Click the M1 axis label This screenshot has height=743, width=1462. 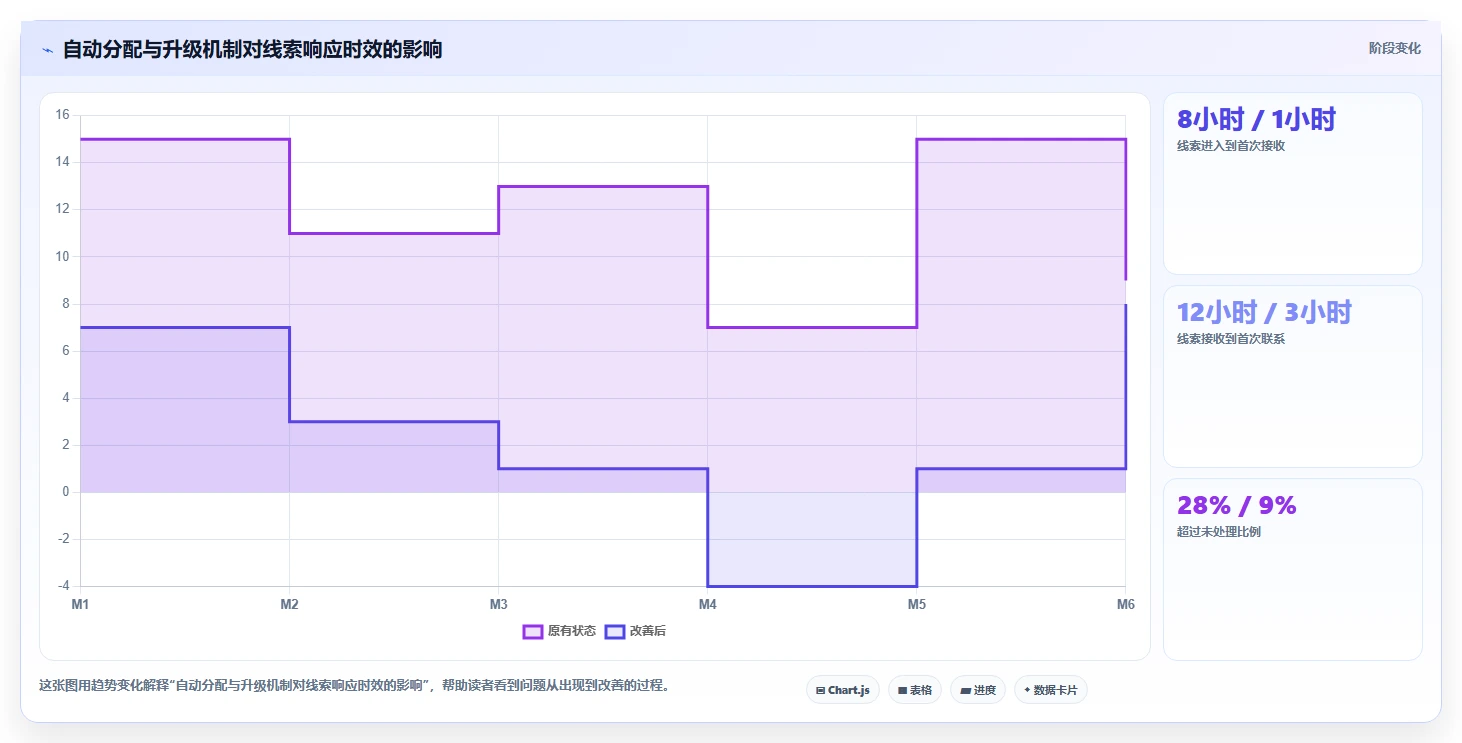80,604
